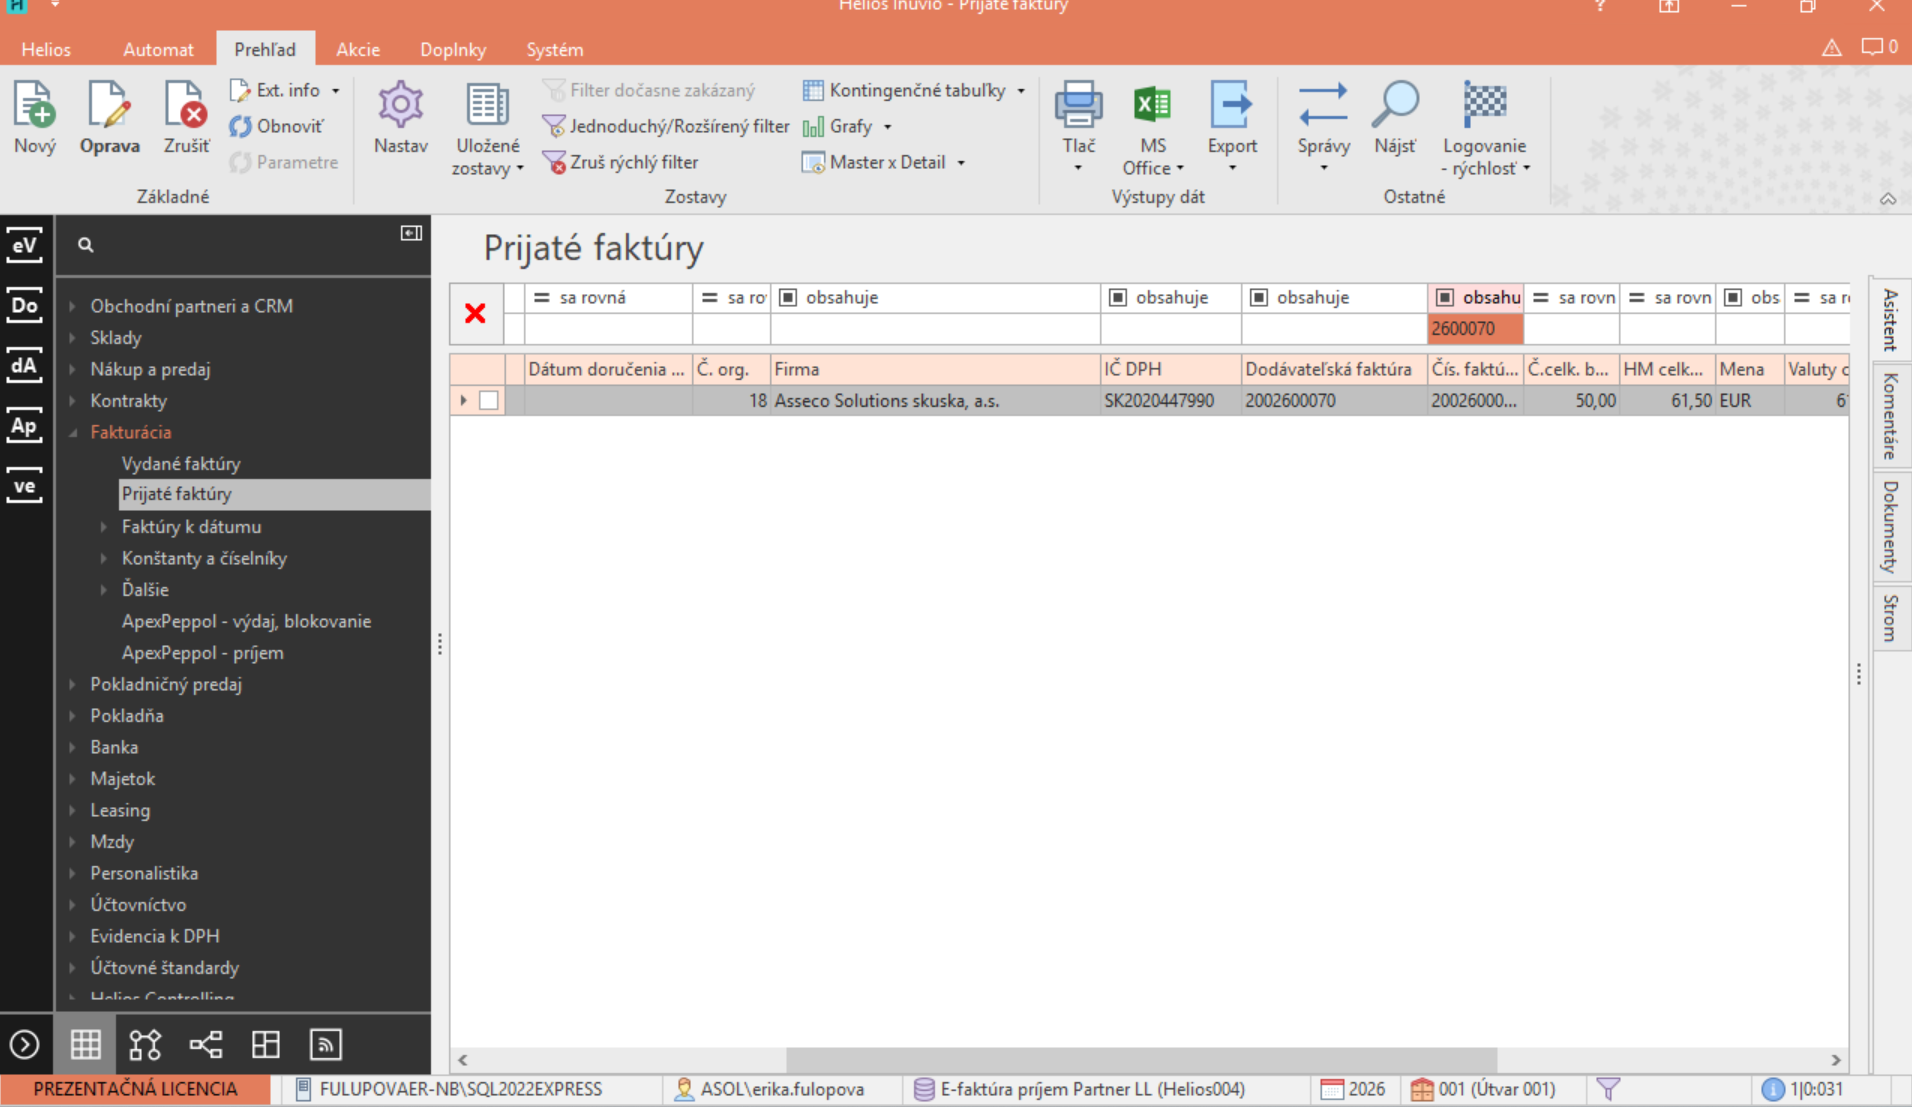Open the Doplnky ribbon tab
Viewport: 1912px width, 1107px height.
(x=453, y=49)
